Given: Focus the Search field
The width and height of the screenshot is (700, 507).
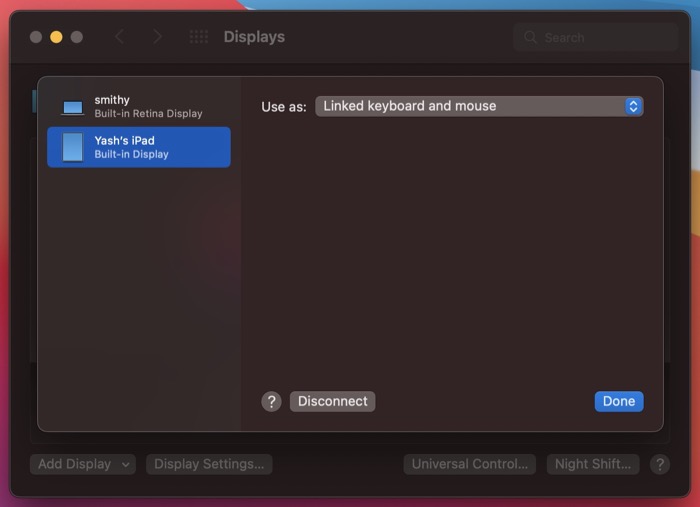Looking at the screenshot, I should [x=595, y=37].
